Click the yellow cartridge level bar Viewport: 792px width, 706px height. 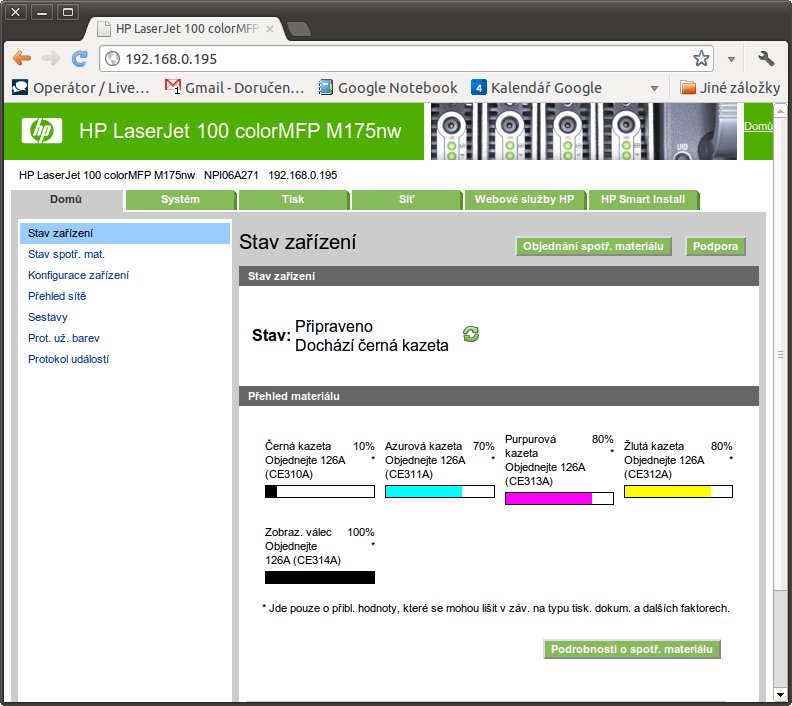[x=678, y=491]
